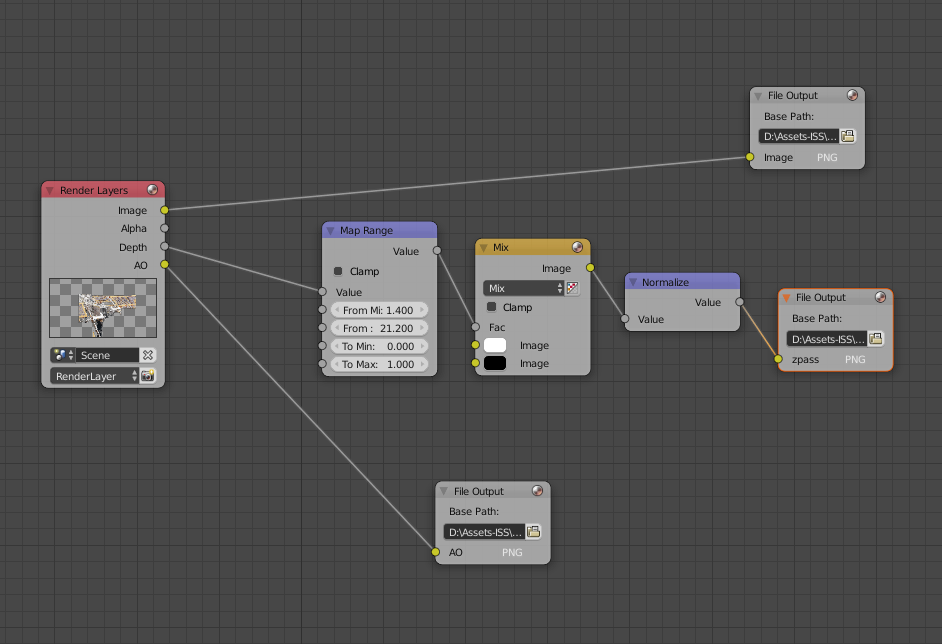
Task: Enable Clamp checkbox on Mix node
Action: [x=491, y=307]
